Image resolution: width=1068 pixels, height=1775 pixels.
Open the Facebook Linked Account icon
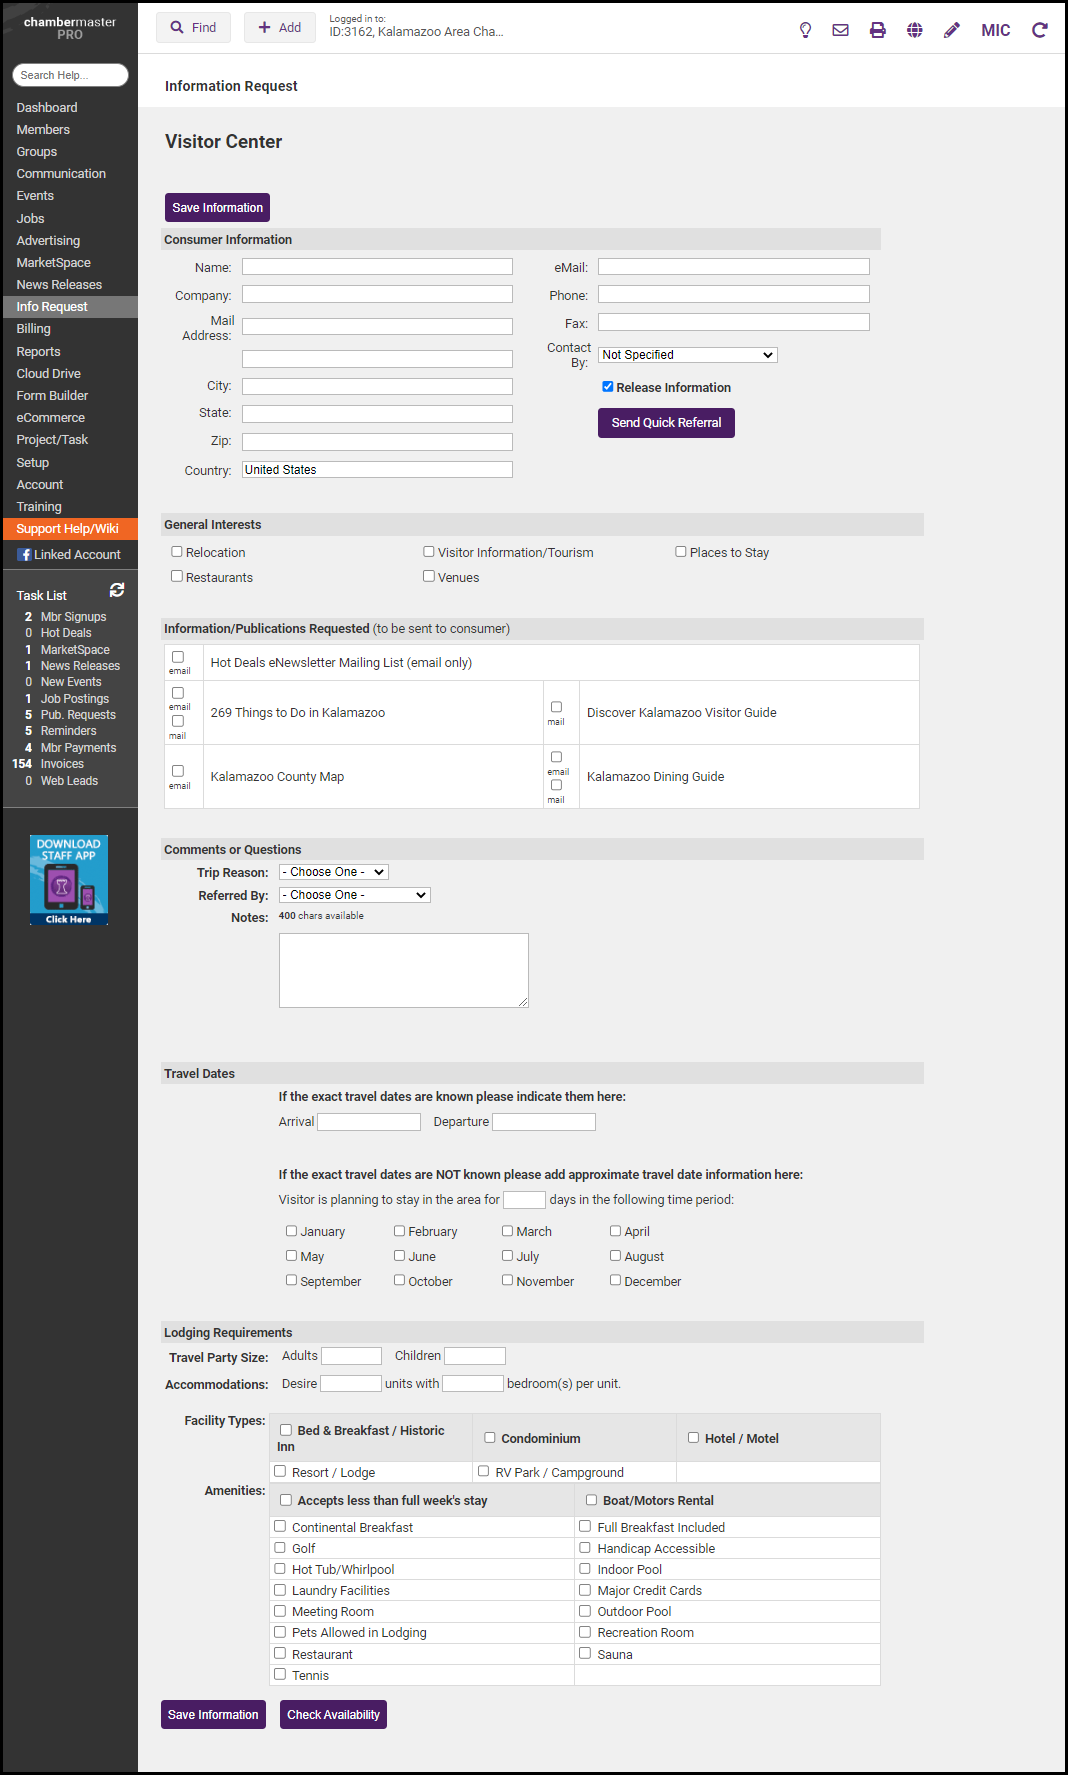(x=25, y=555)
